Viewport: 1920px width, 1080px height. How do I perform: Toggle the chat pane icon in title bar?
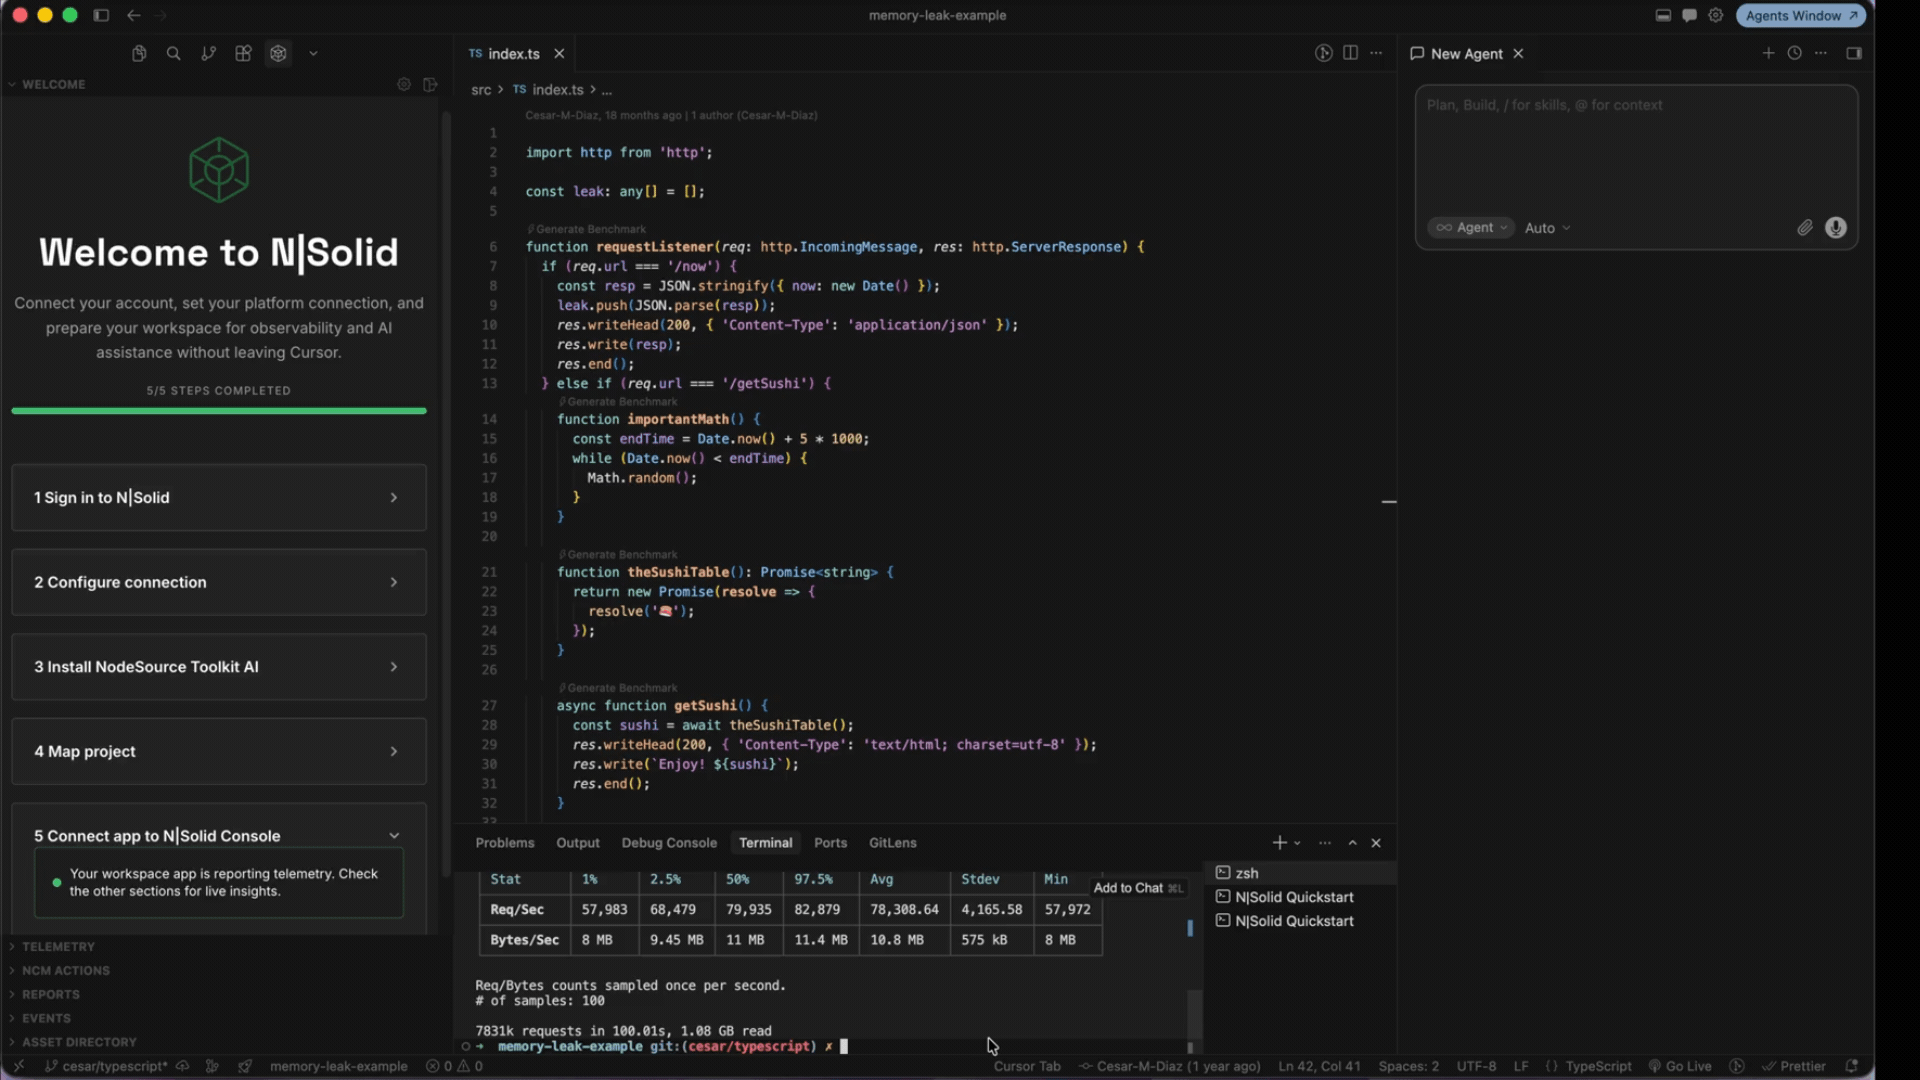point(1689,15)
